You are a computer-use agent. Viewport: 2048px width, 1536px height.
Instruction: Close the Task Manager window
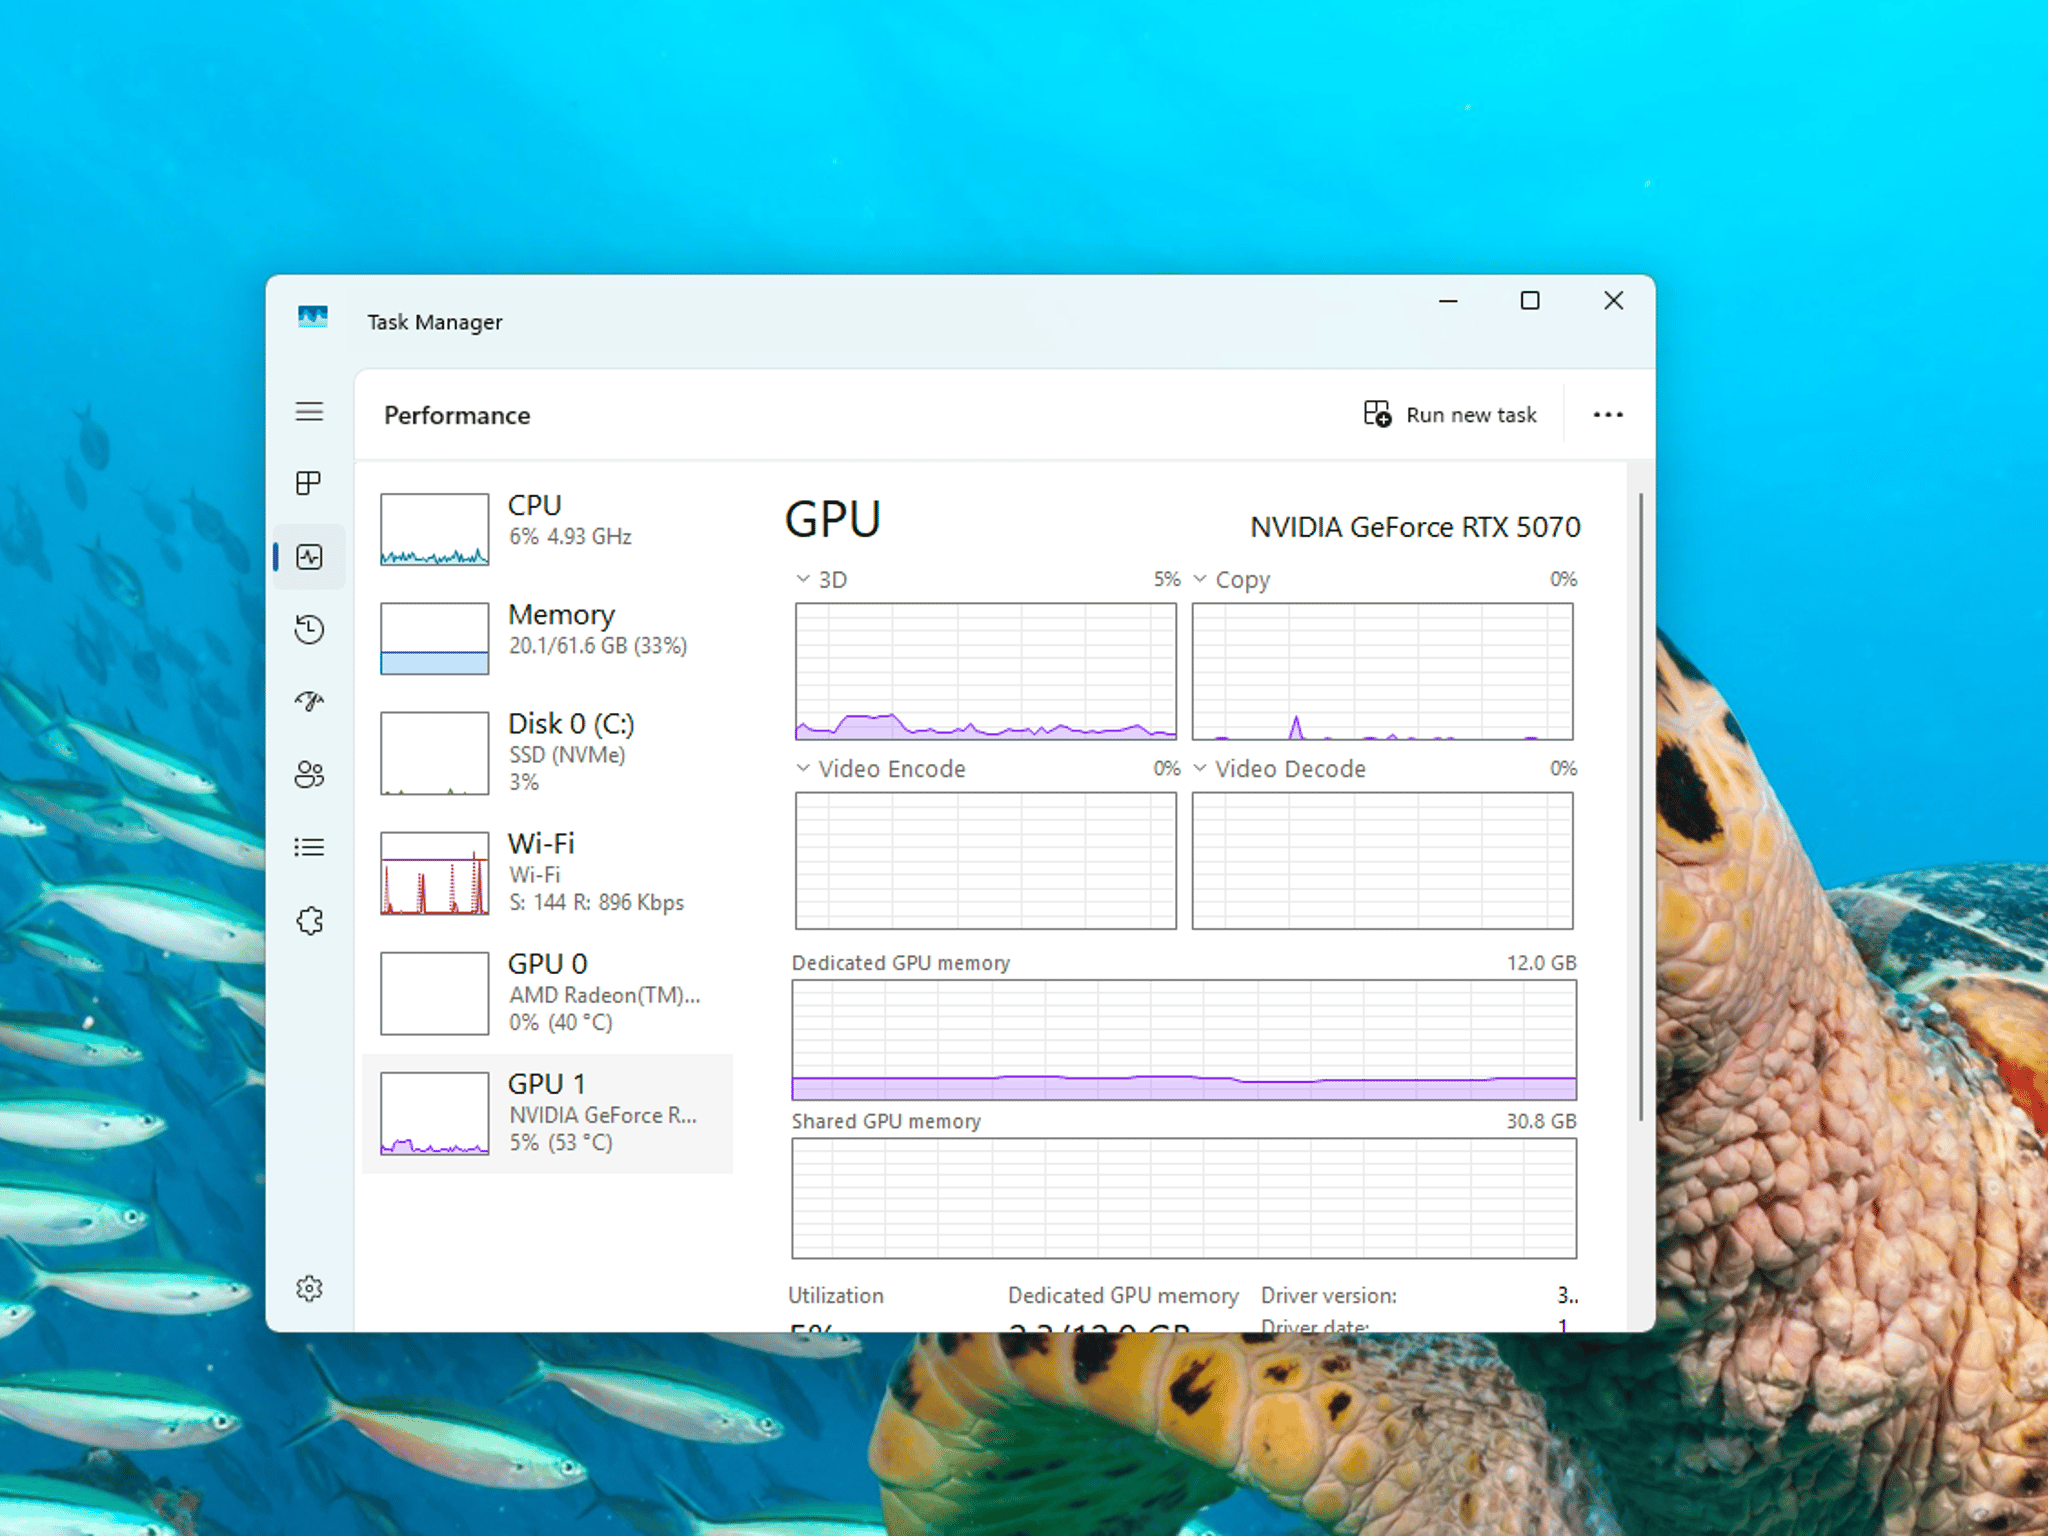pos(1613,301)
